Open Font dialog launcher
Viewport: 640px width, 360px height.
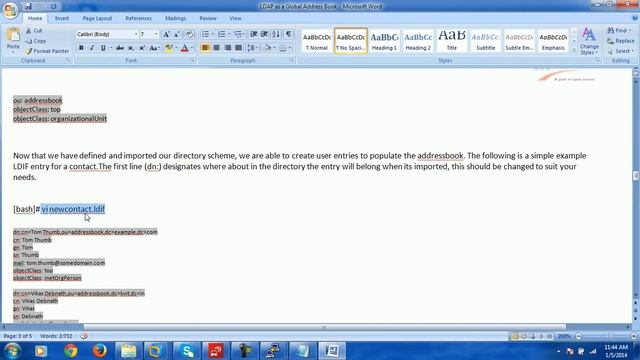tap(193, 60)
